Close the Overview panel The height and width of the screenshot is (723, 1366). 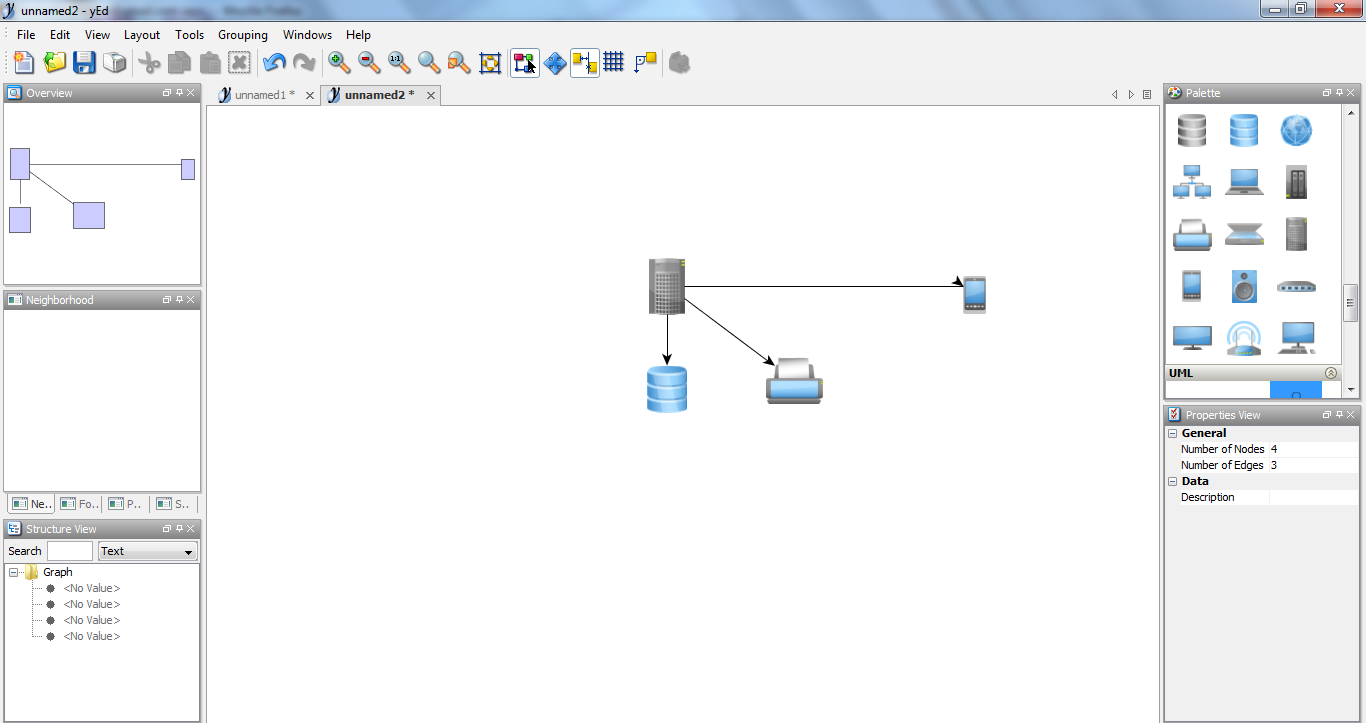pyautogui.click(x=191, y=93)
